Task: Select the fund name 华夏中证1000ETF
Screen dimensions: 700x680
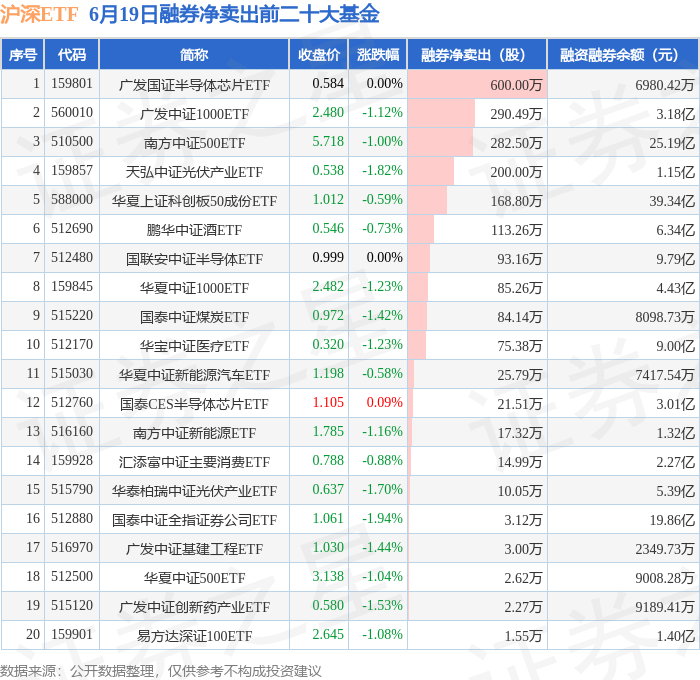Action: pyautogui.click(x=194, y=288)
